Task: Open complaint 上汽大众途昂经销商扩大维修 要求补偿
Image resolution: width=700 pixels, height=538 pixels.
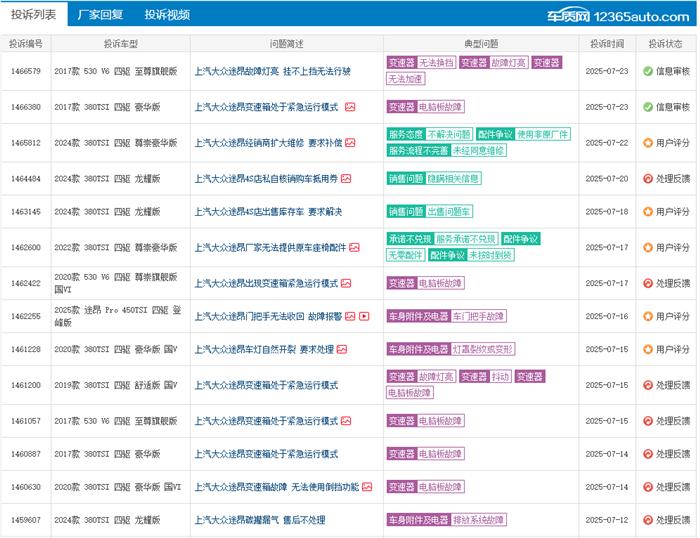Action: [269, 143]
